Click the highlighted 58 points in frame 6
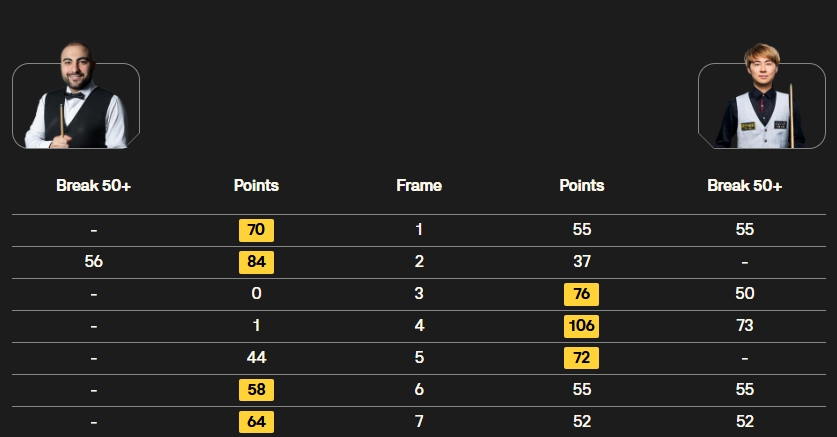The width and height of the screenshot is (837, 437). pos(256,390)
